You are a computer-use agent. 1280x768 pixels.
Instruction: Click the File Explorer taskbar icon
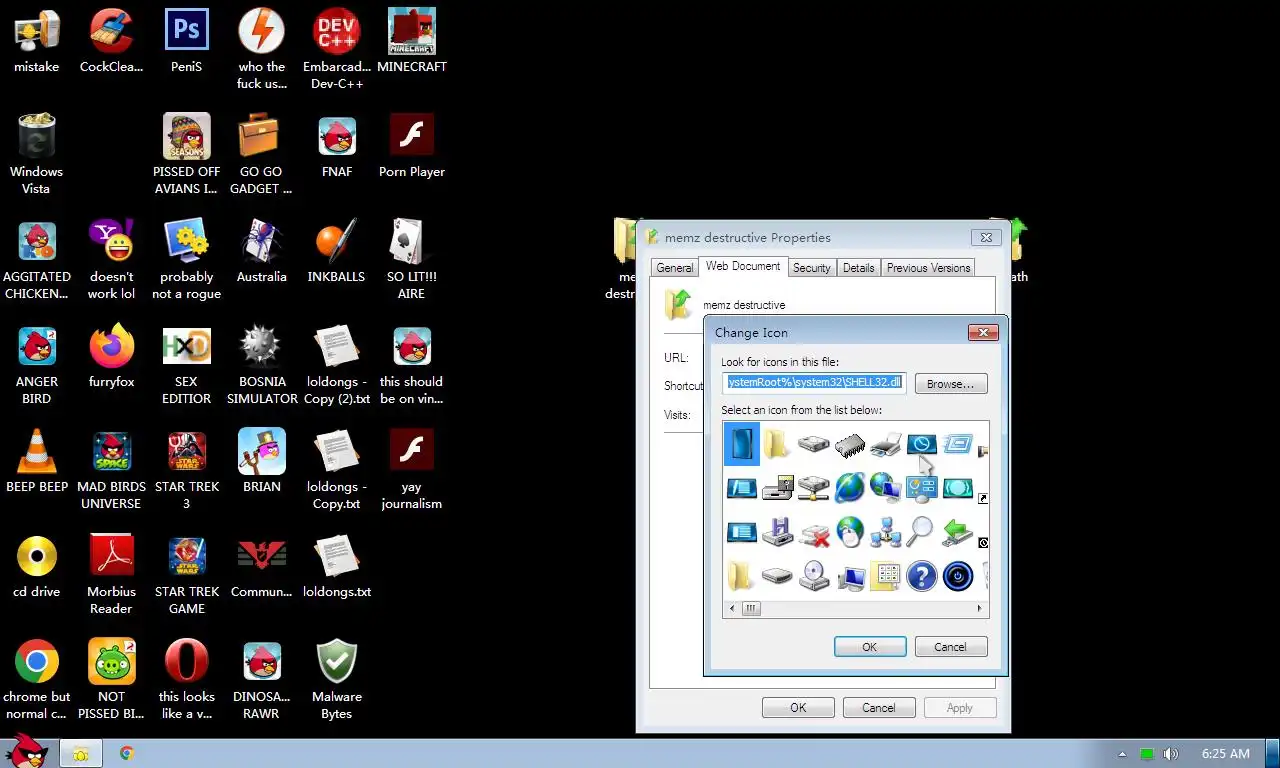[80, 754]
